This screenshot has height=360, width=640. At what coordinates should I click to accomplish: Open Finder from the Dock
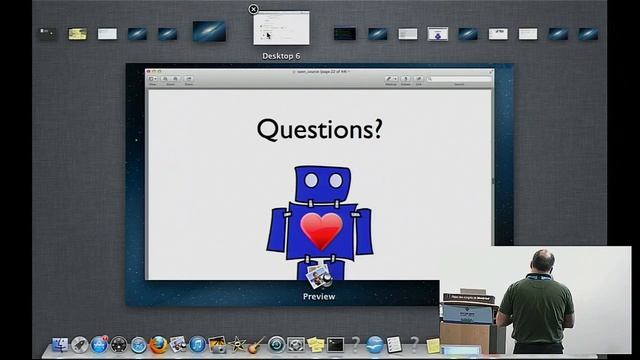pyautogui.click(x=60, y=345)
